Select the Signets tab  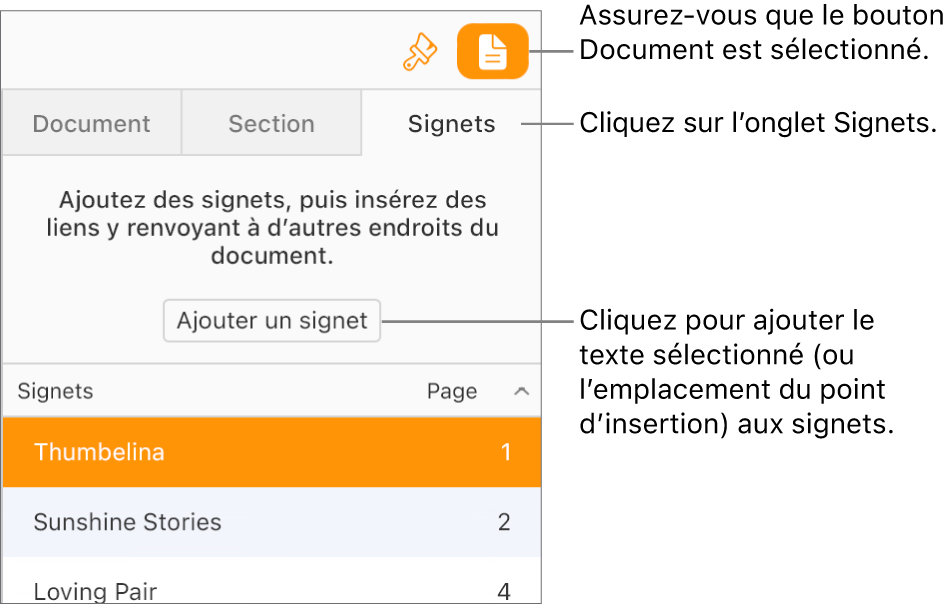(451, 123)
